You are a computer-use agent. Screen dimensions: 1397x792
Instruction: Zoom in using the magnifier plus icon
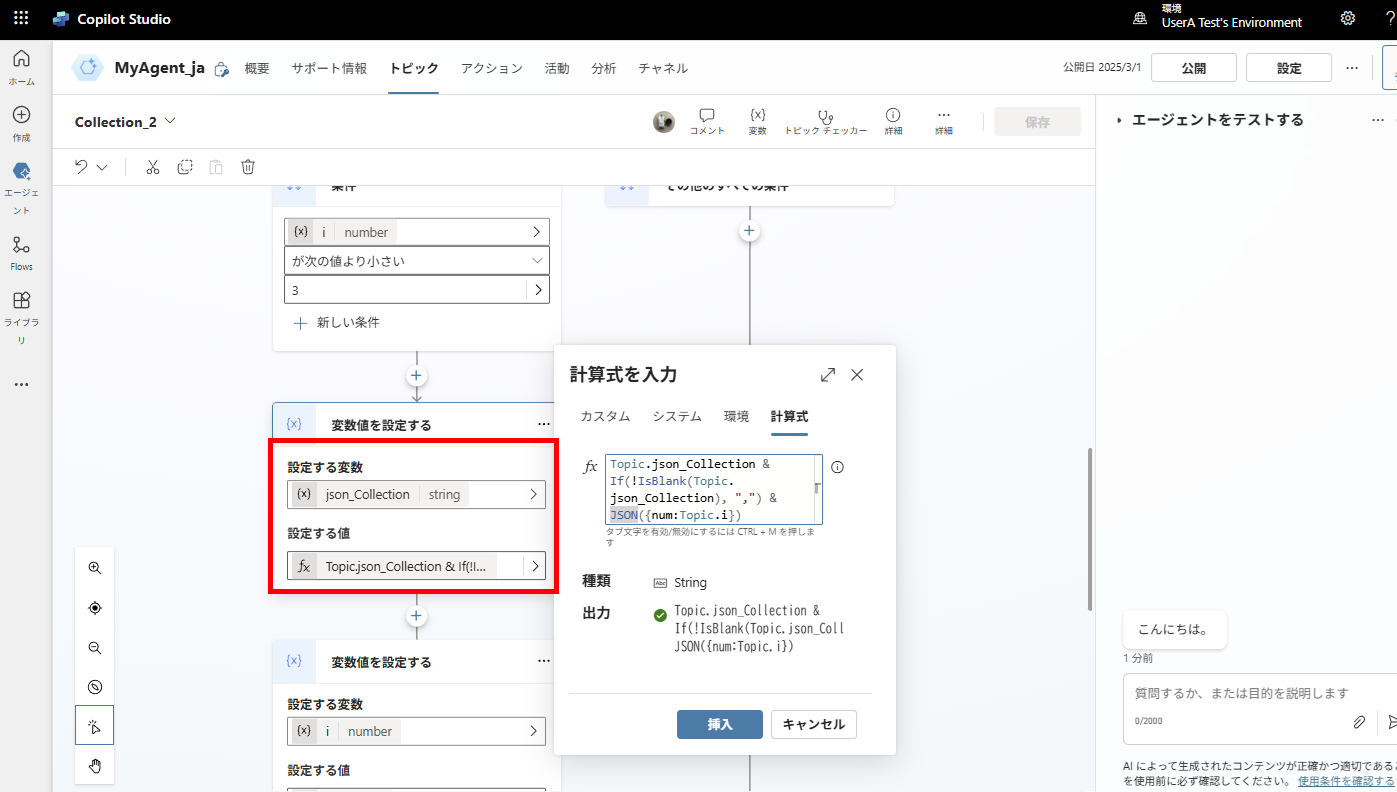(x=94, y=567)
